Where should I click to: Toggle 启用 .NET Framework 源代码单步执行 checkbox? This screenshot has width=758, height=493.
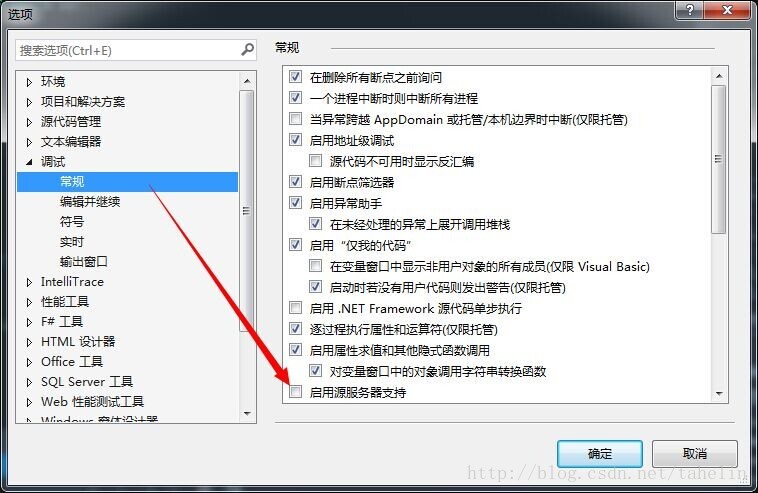pyautogui.click(x=295, y=307)
